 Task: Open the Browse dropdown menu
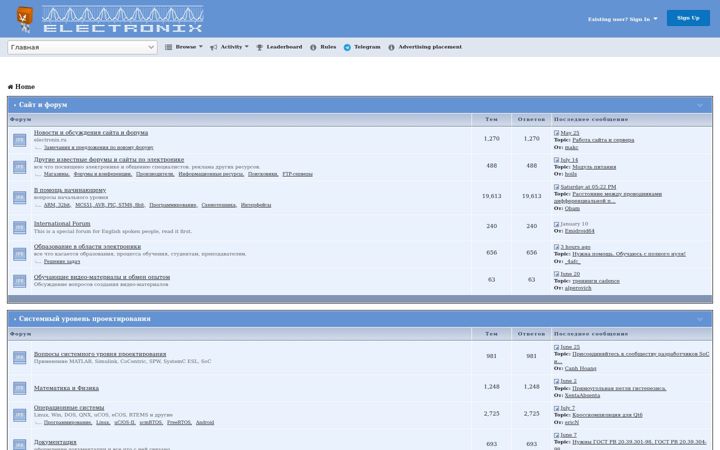(x=184, y=47)
